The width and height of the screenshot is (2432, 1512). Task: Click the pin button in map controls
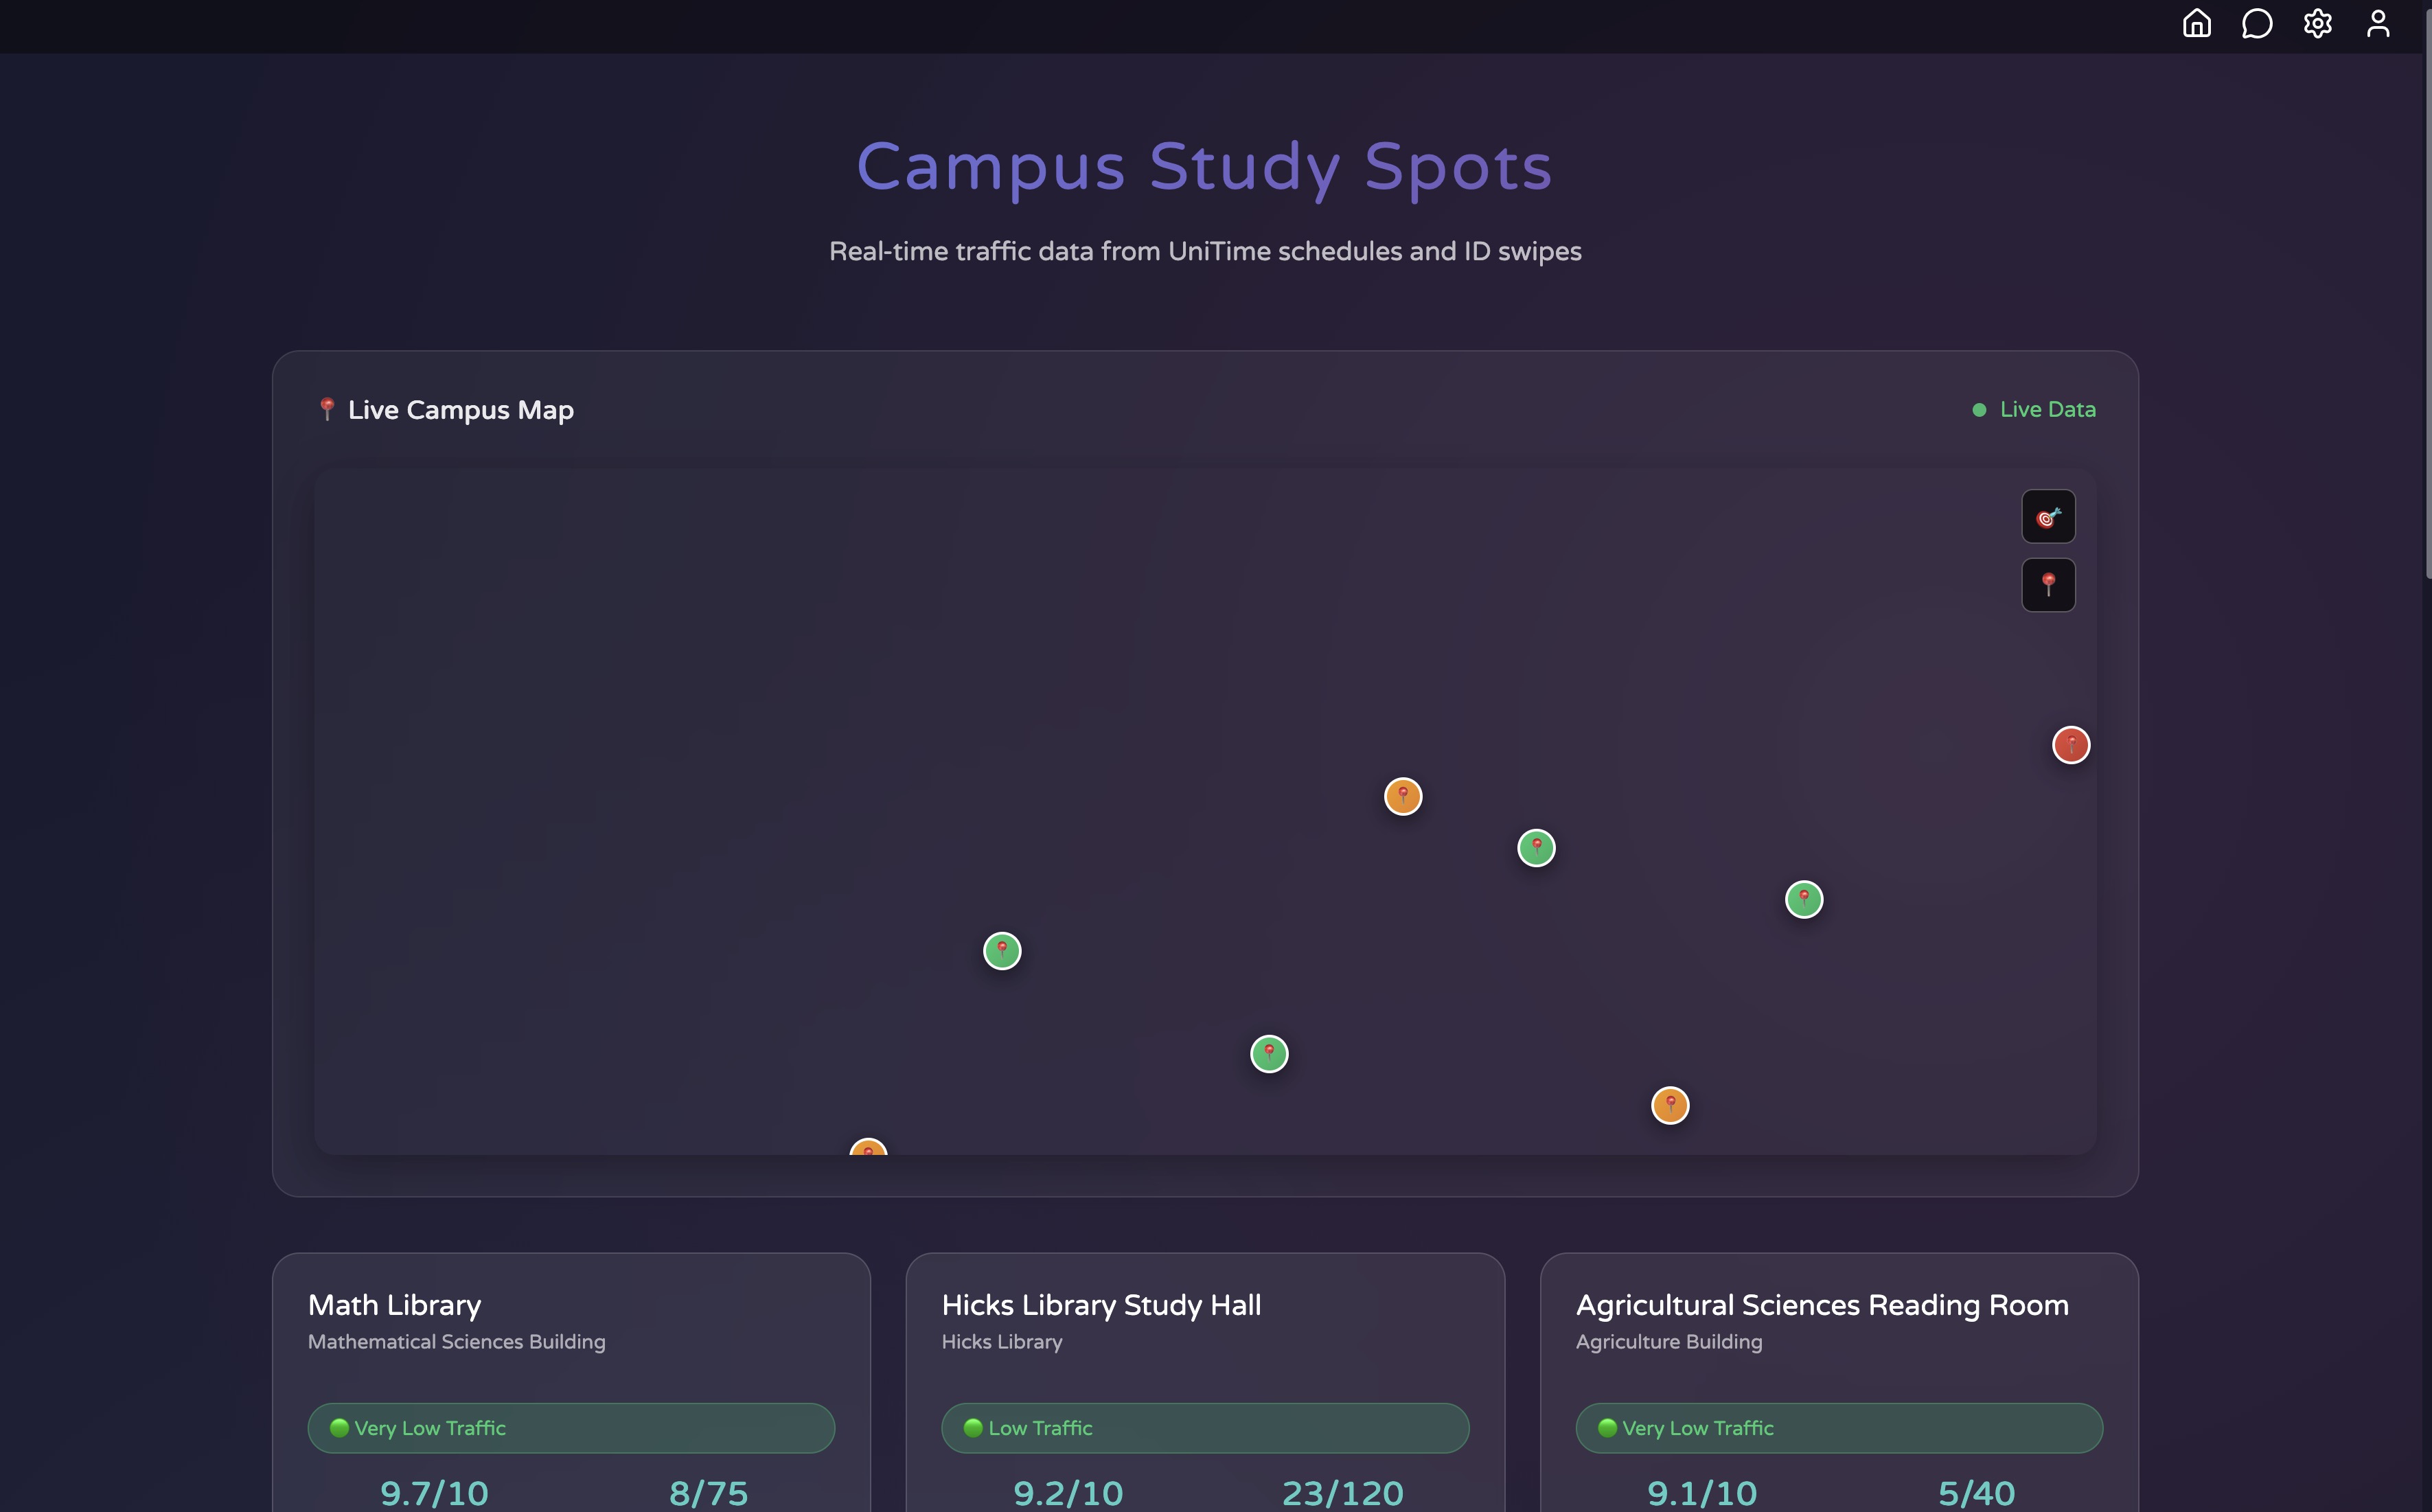click(2048, 585)
